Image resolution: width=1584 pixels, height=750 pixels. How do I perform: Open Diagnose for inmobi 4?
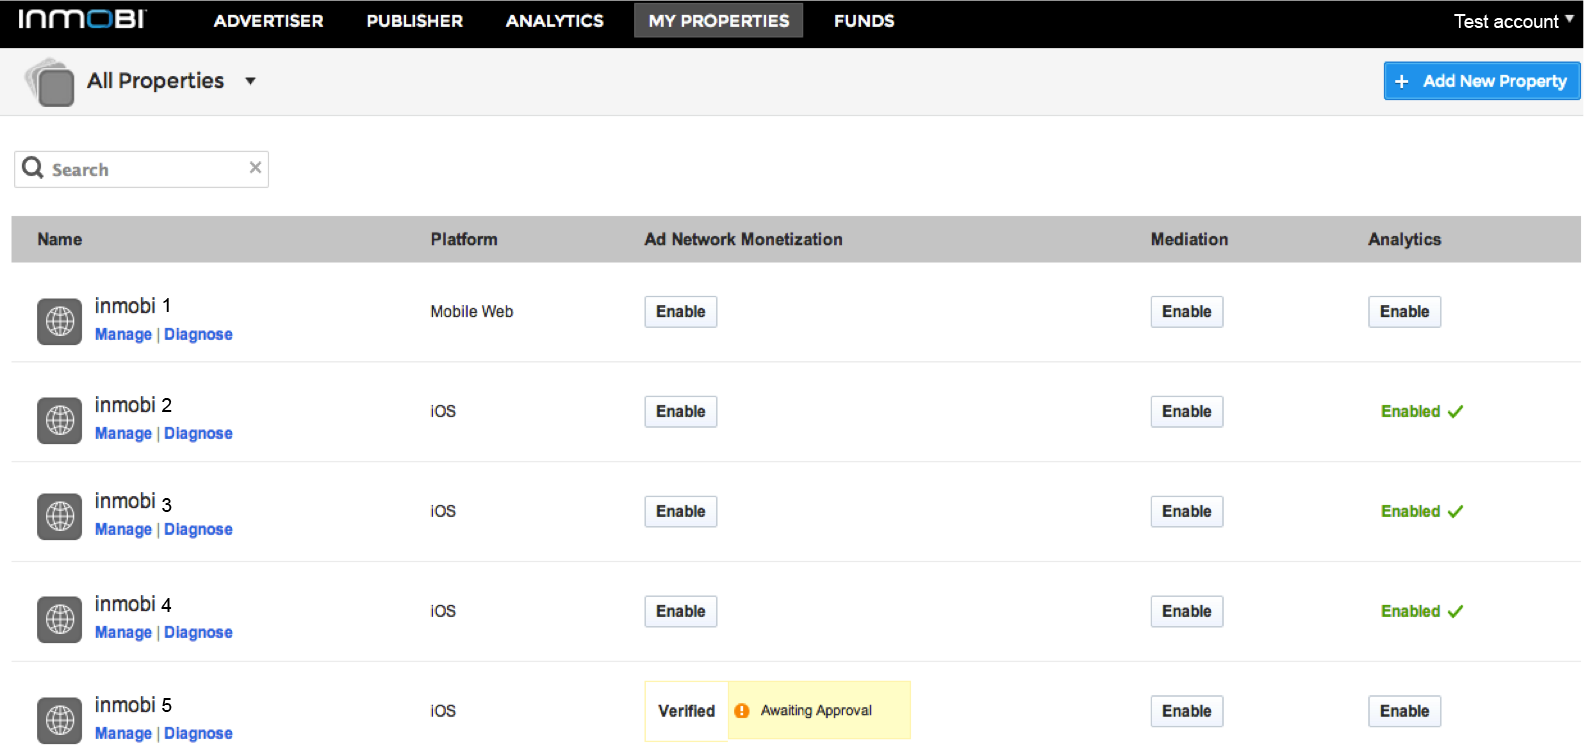pos(198,632)
